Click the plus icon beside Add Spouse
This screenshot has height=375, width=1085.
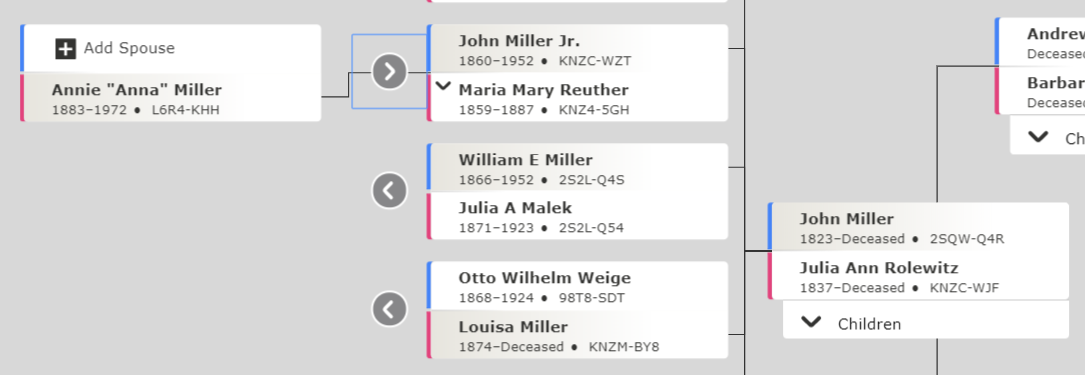[65, 48]
